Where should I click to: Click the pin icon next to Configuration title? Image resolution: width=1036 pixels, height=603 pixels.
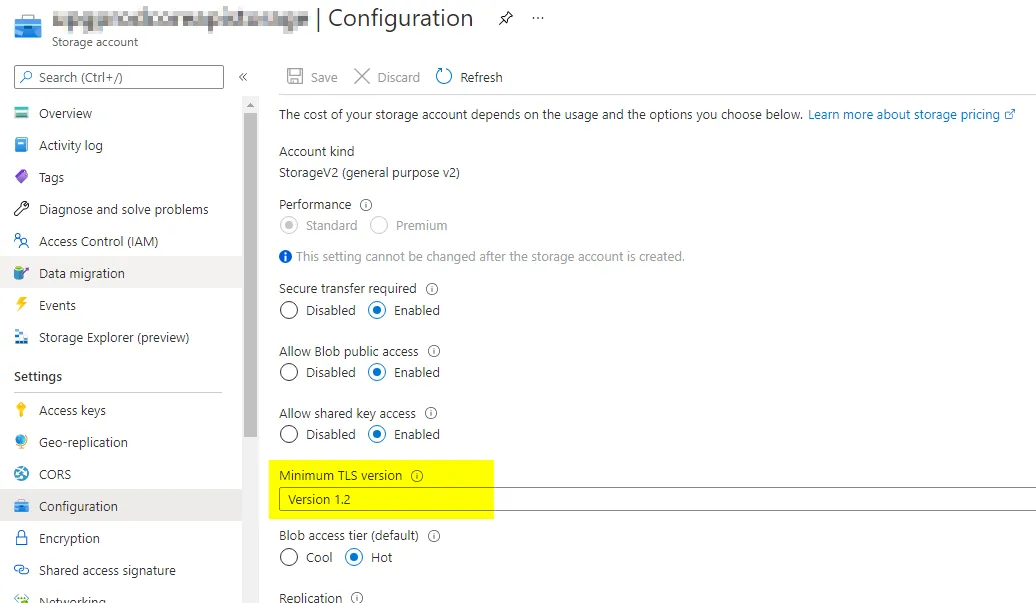506,19
